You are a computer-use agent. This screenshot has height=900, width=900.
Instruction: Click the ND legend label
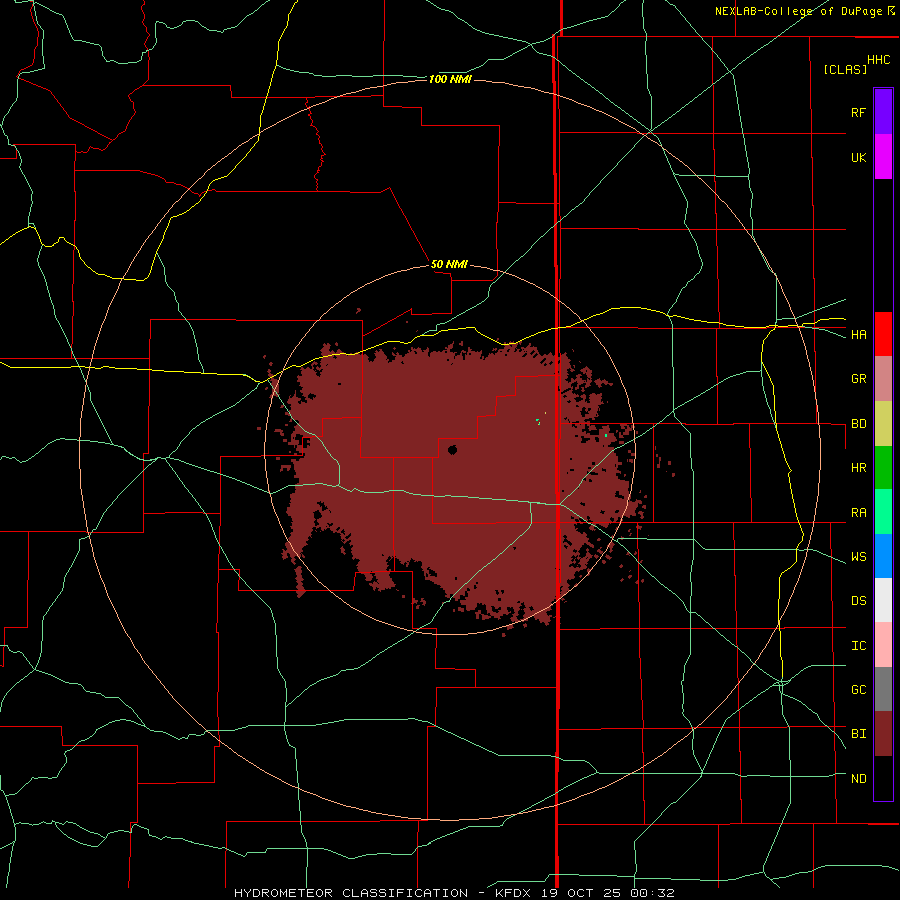[858, 778]
